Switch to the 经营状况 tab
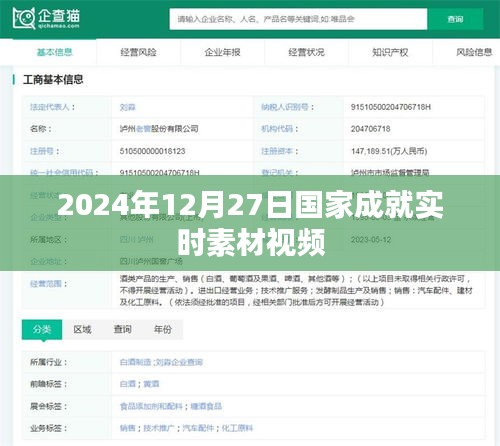The image size is (500, 446). (x=306, y=52)
